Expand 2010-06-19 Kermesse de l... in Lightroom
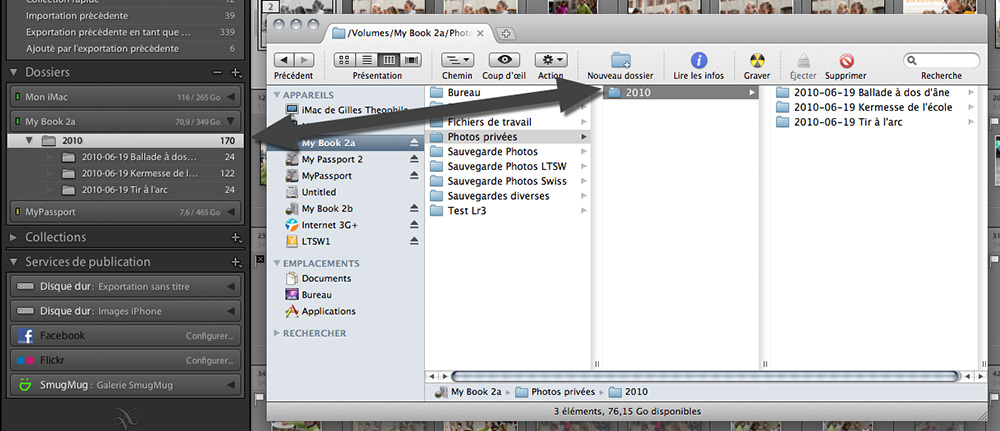The width and height of the screenshot is (1000, 431). (x=50, y=173)
